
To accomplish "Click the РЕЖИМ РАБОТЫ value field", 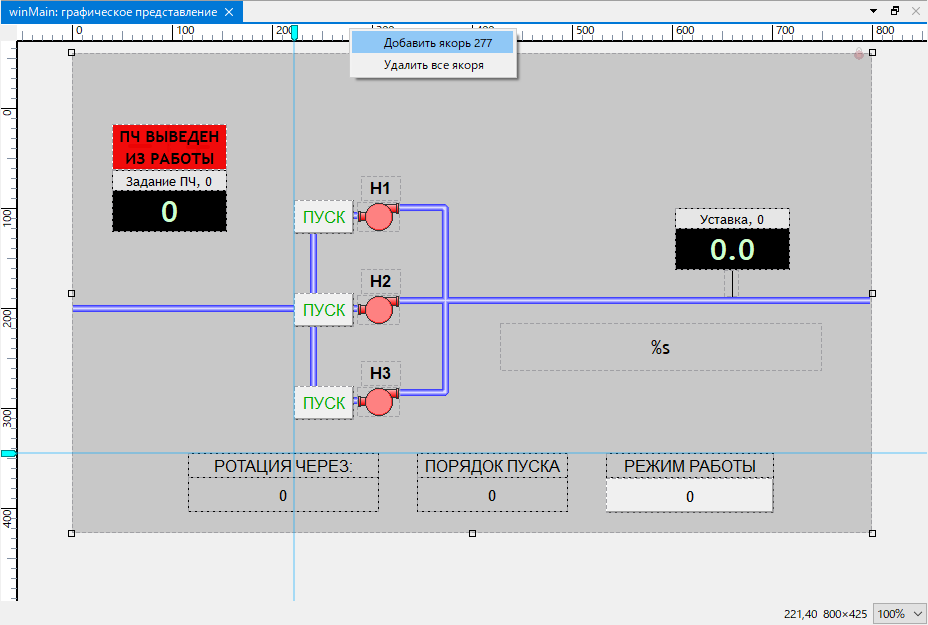I will [689, 496].
